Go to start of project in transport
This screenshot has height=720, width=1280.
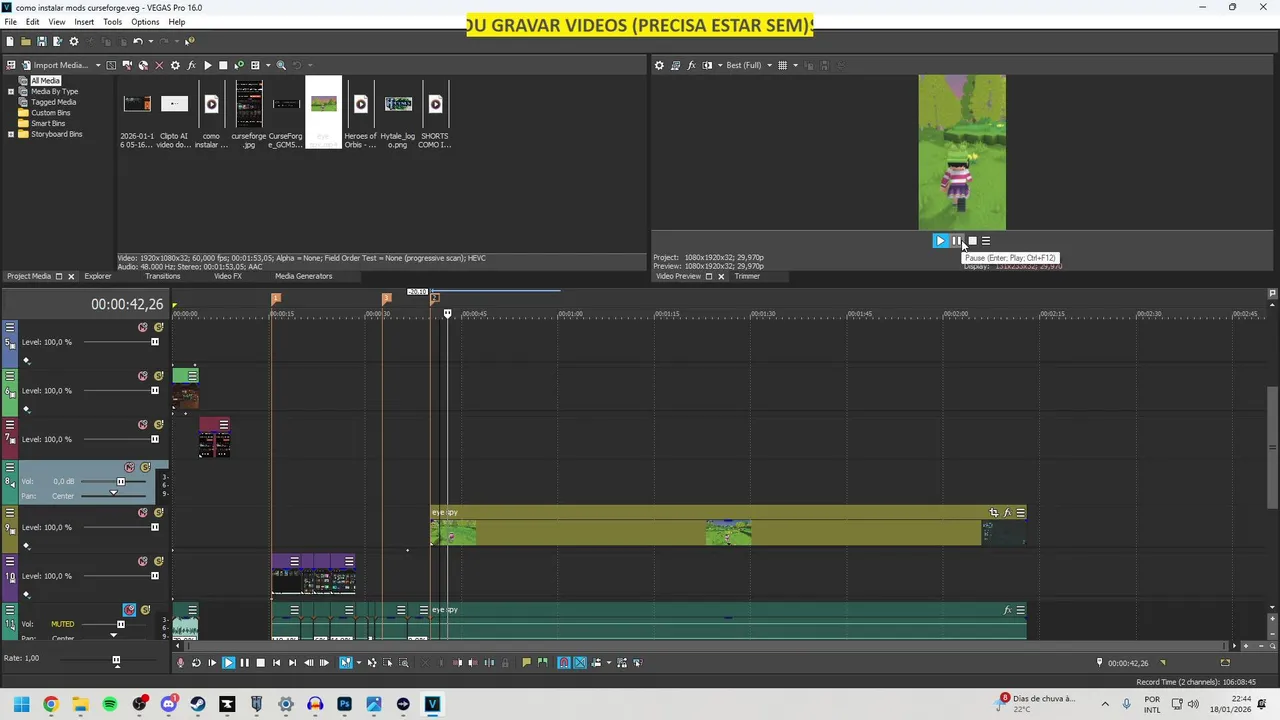[276, 662]
